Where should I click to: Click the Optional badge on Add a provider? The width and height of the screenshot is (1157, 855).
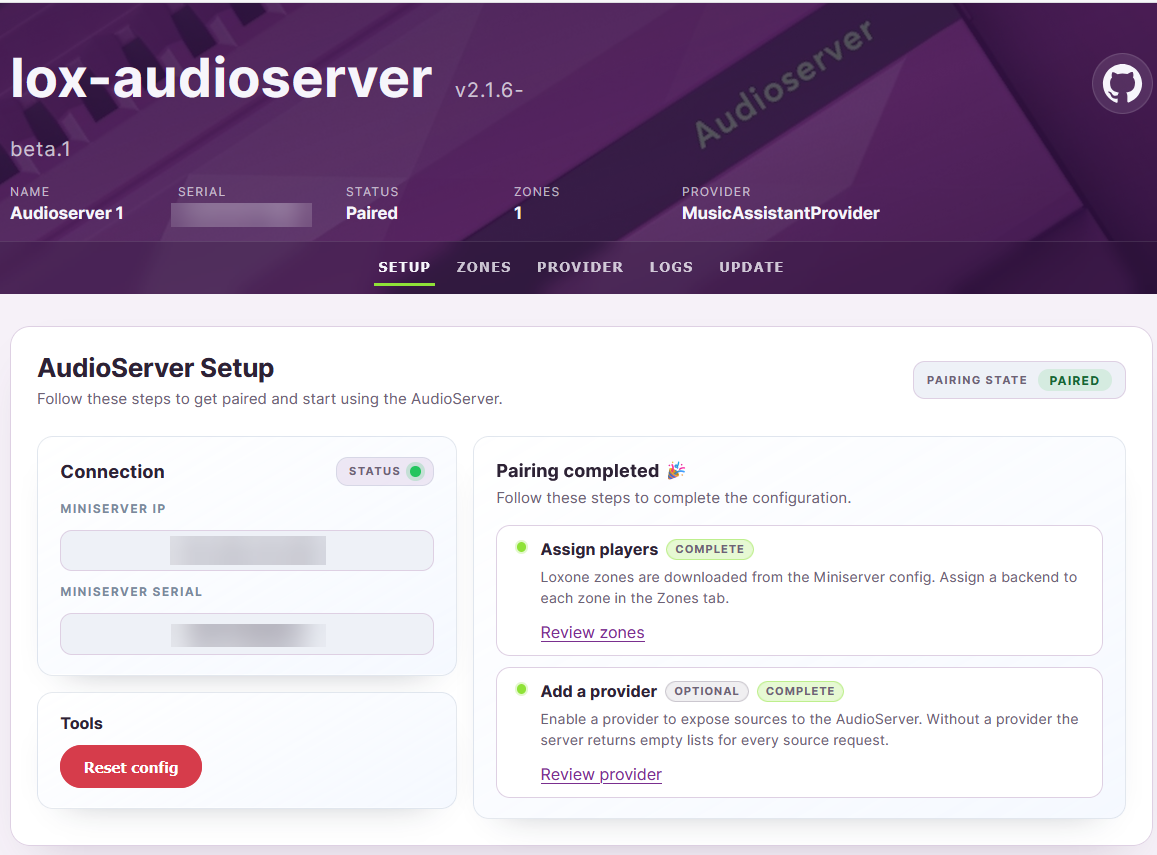click(706, 691)
